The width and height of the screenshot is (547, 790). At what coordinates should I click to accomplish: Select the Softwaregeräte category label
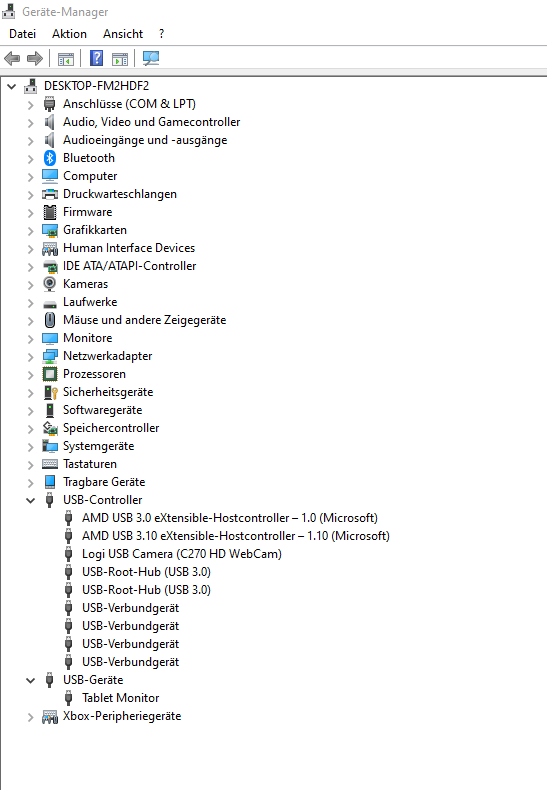pos(102,410)
